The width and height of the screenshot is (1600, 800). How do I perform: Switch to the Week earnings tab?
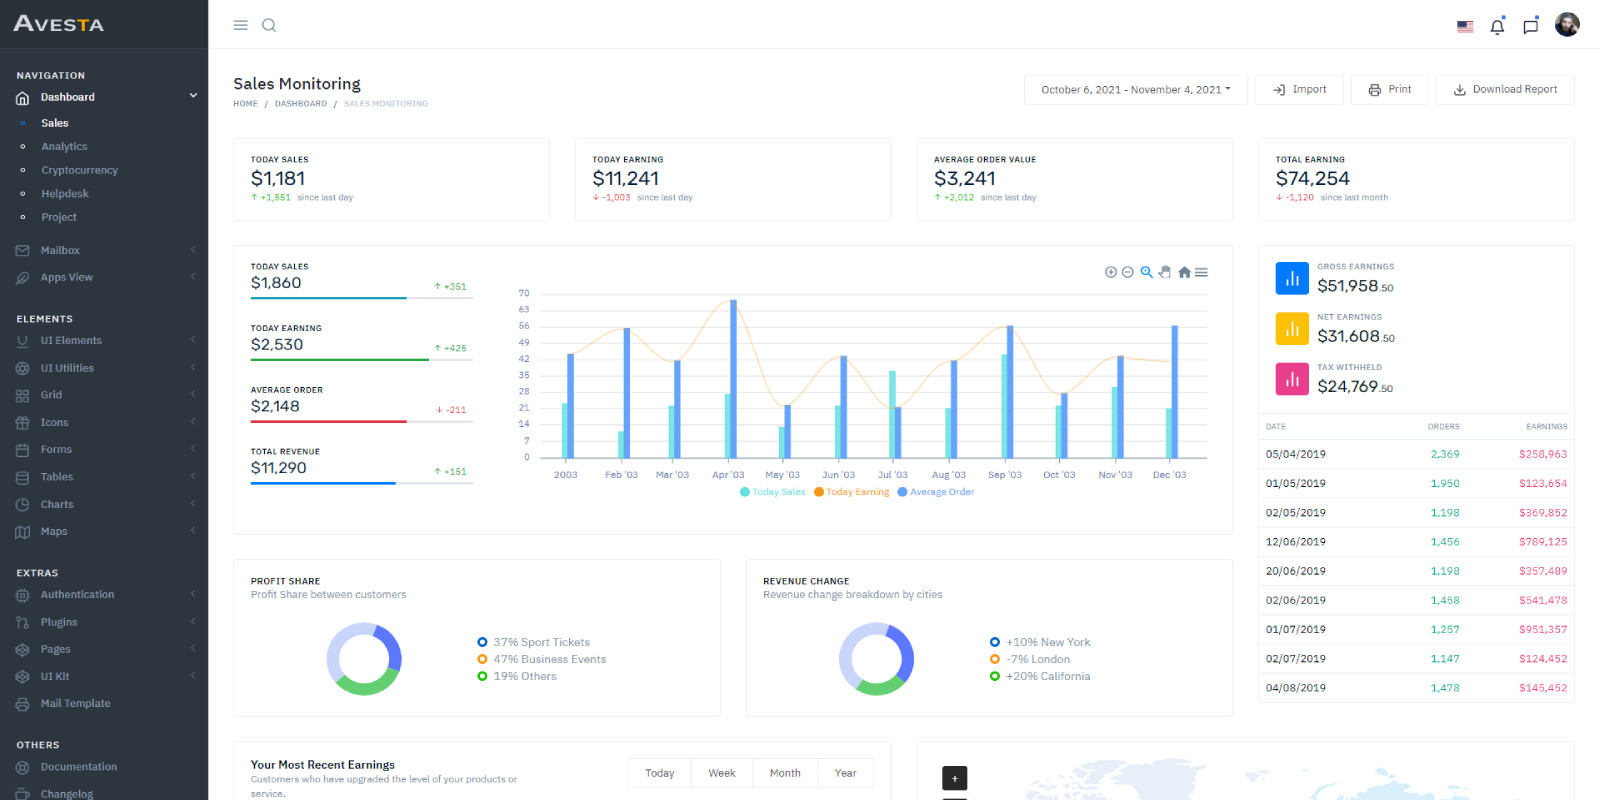point(721,773)
